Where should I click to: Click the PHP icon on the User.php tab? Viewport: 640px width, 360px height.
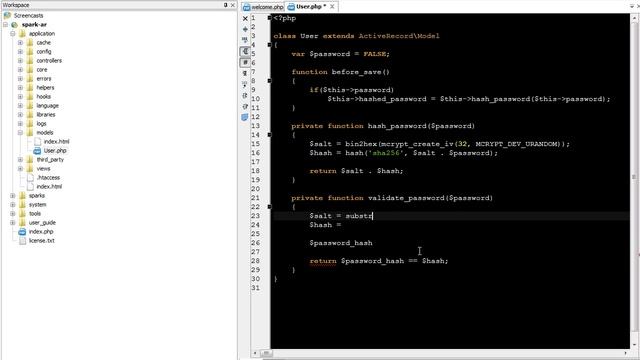coord(291,7)
